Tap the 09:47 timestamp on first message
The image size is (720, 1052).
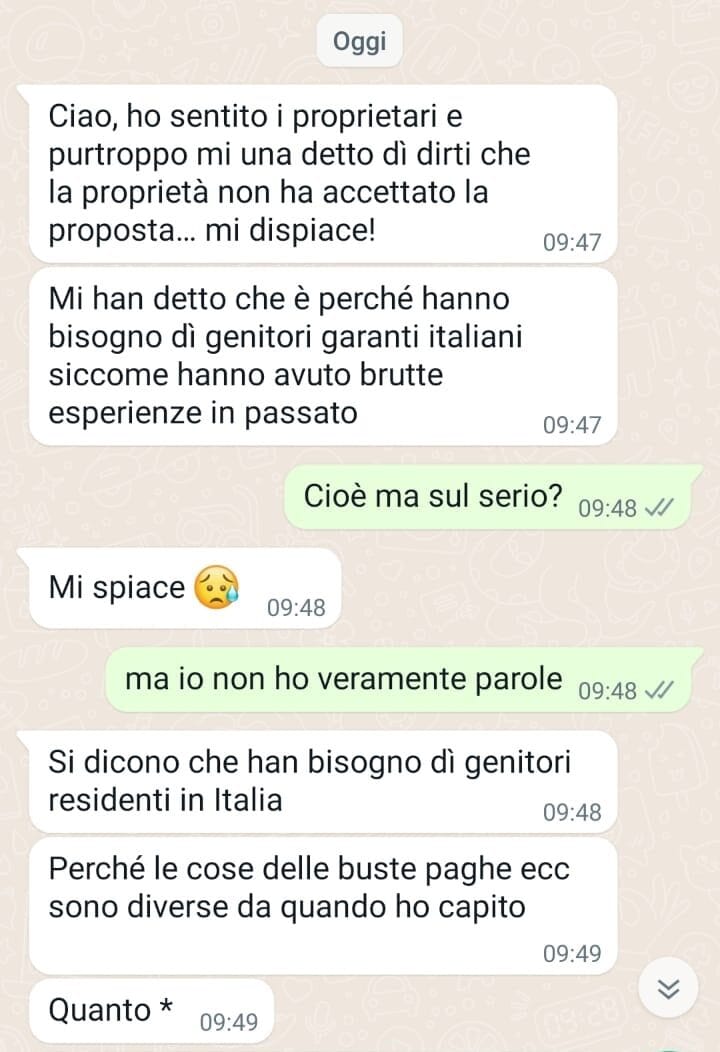pos(572,242)
